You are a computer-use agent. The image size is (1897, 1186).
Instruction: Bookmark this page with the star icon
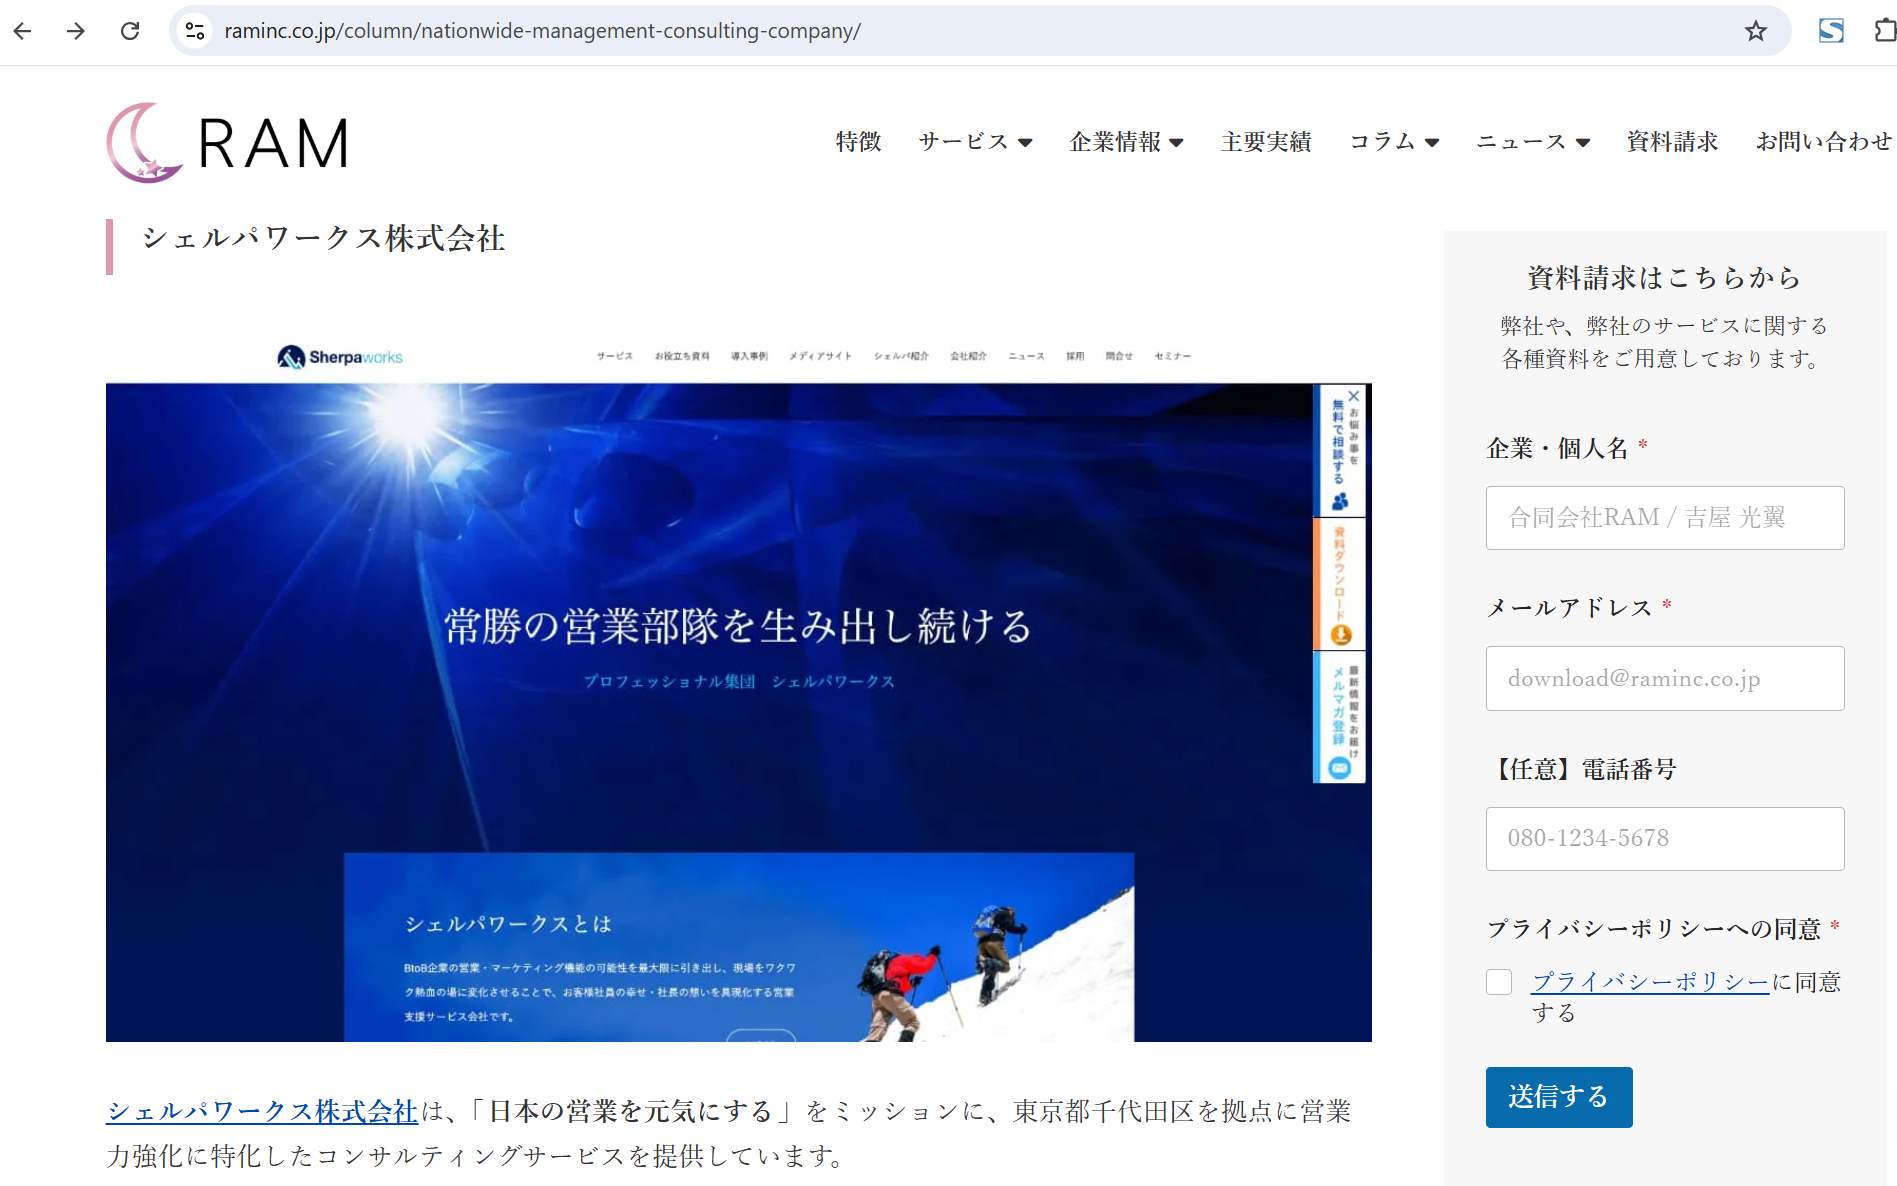point(1755,31)
